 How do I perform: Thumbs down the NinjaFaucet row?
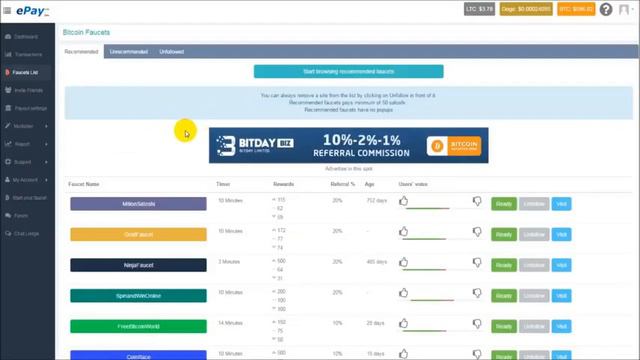[477, 262]
